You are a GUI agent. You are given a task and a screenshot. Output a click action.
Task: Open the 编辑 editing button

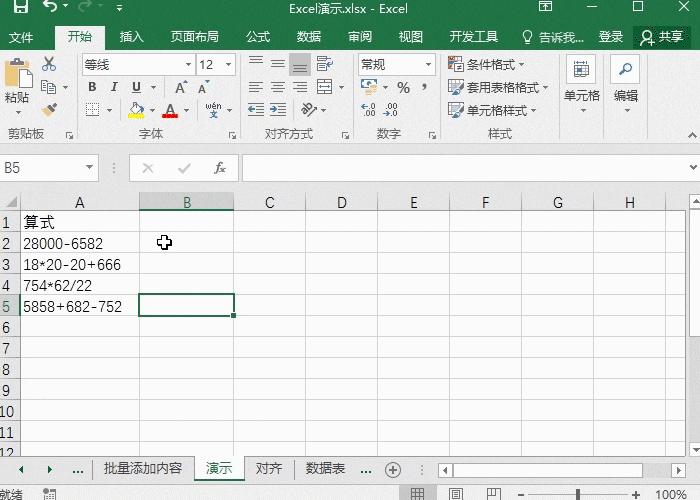626,85
